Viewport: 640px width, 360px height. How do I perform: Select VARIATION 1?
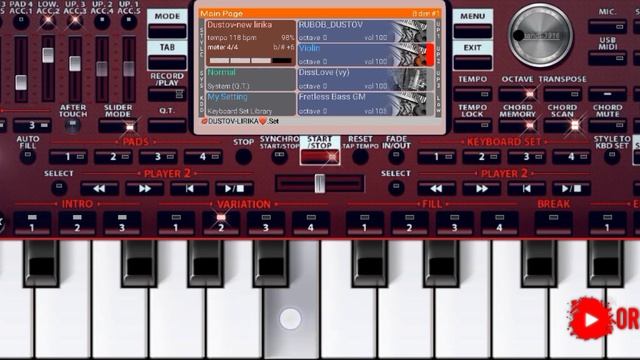pyautogui.click(x=176, y=223)
